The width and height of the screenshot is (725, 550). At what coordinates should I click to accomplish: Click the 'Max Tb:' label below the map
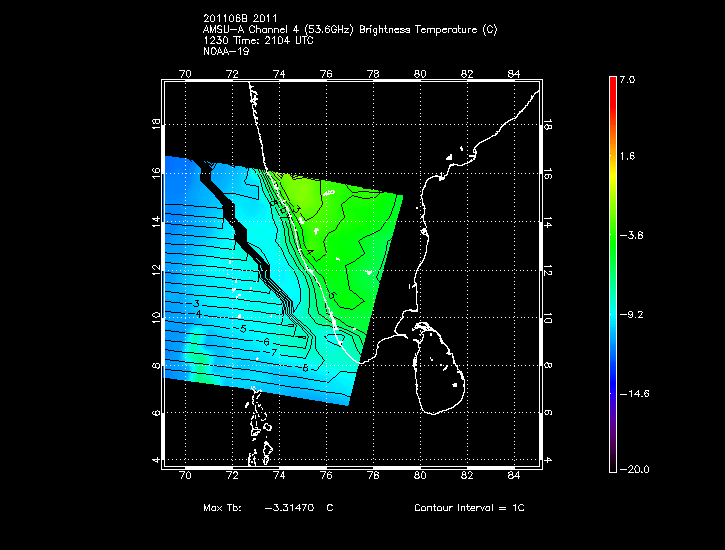pos(222,508)
